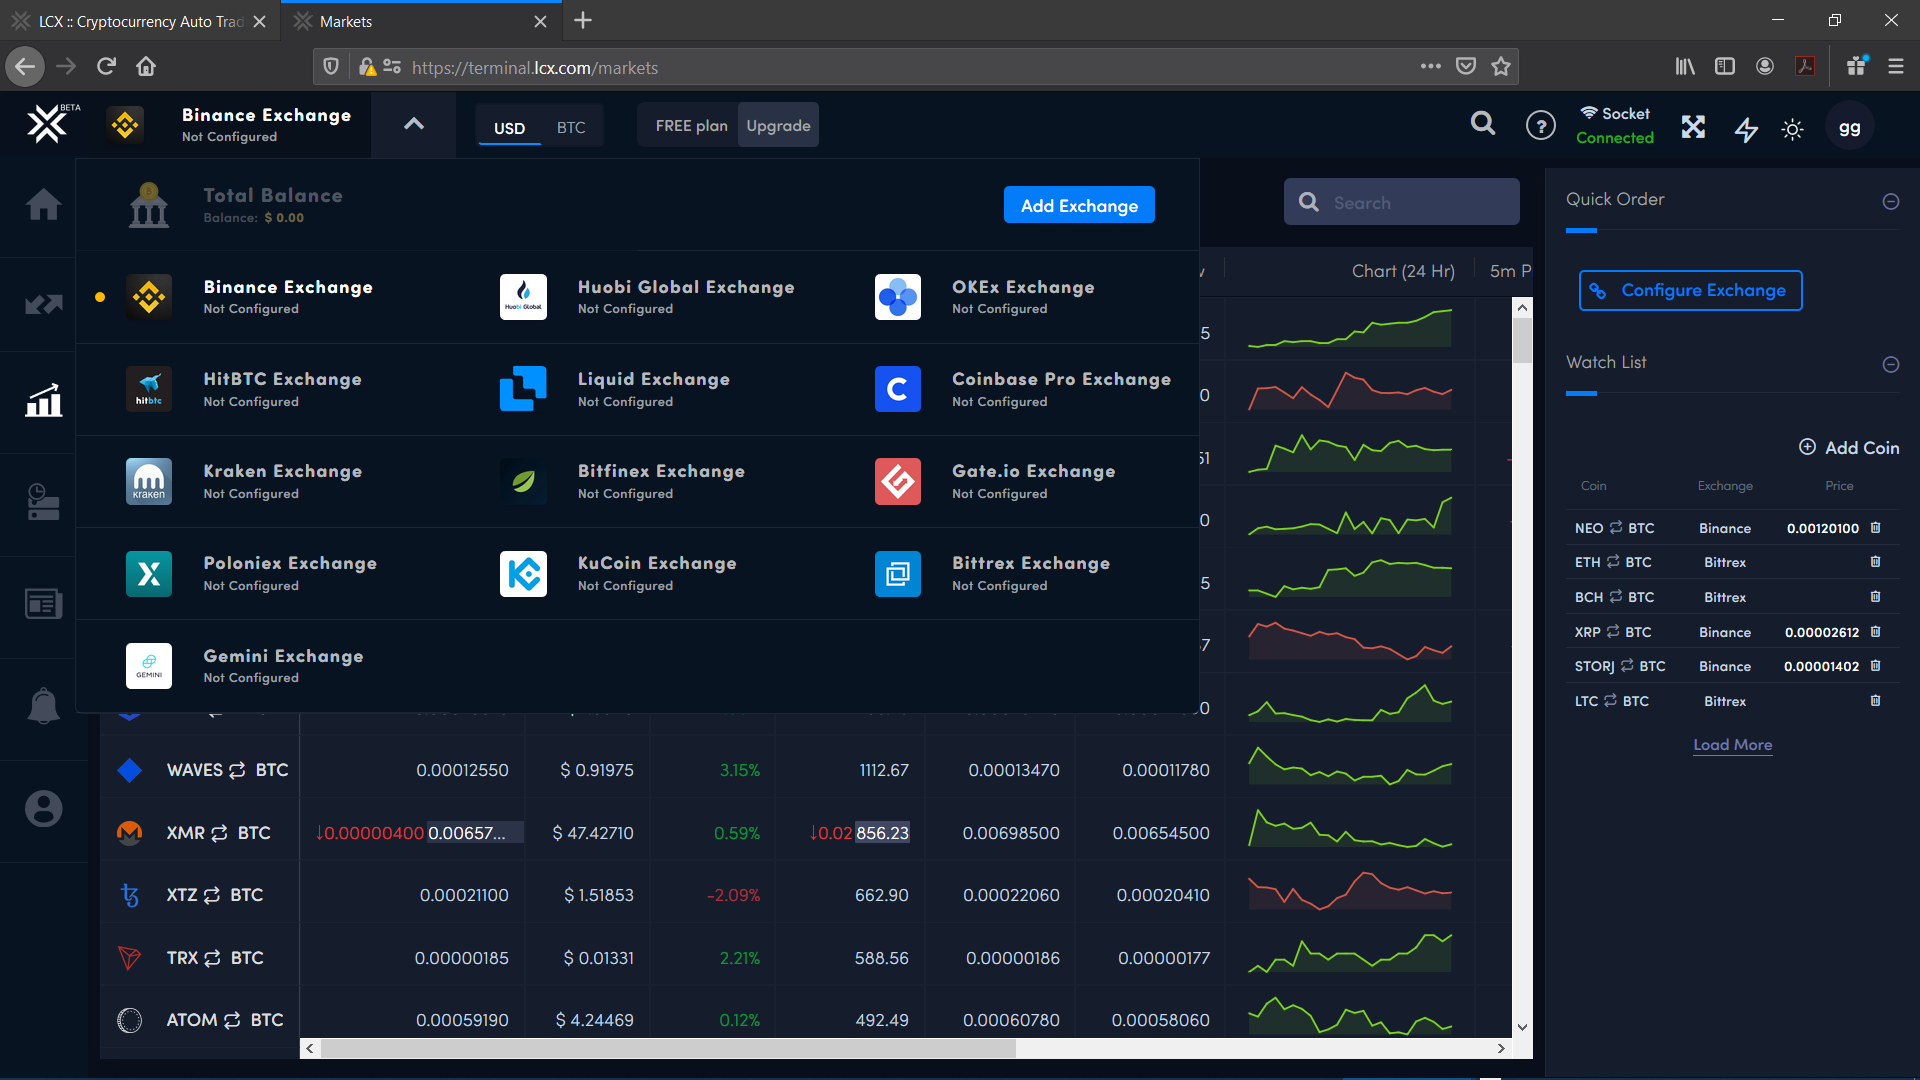Collapse the exchange selector chevron
Screen dimensions: 1920x1080
(x=413, y=124)
